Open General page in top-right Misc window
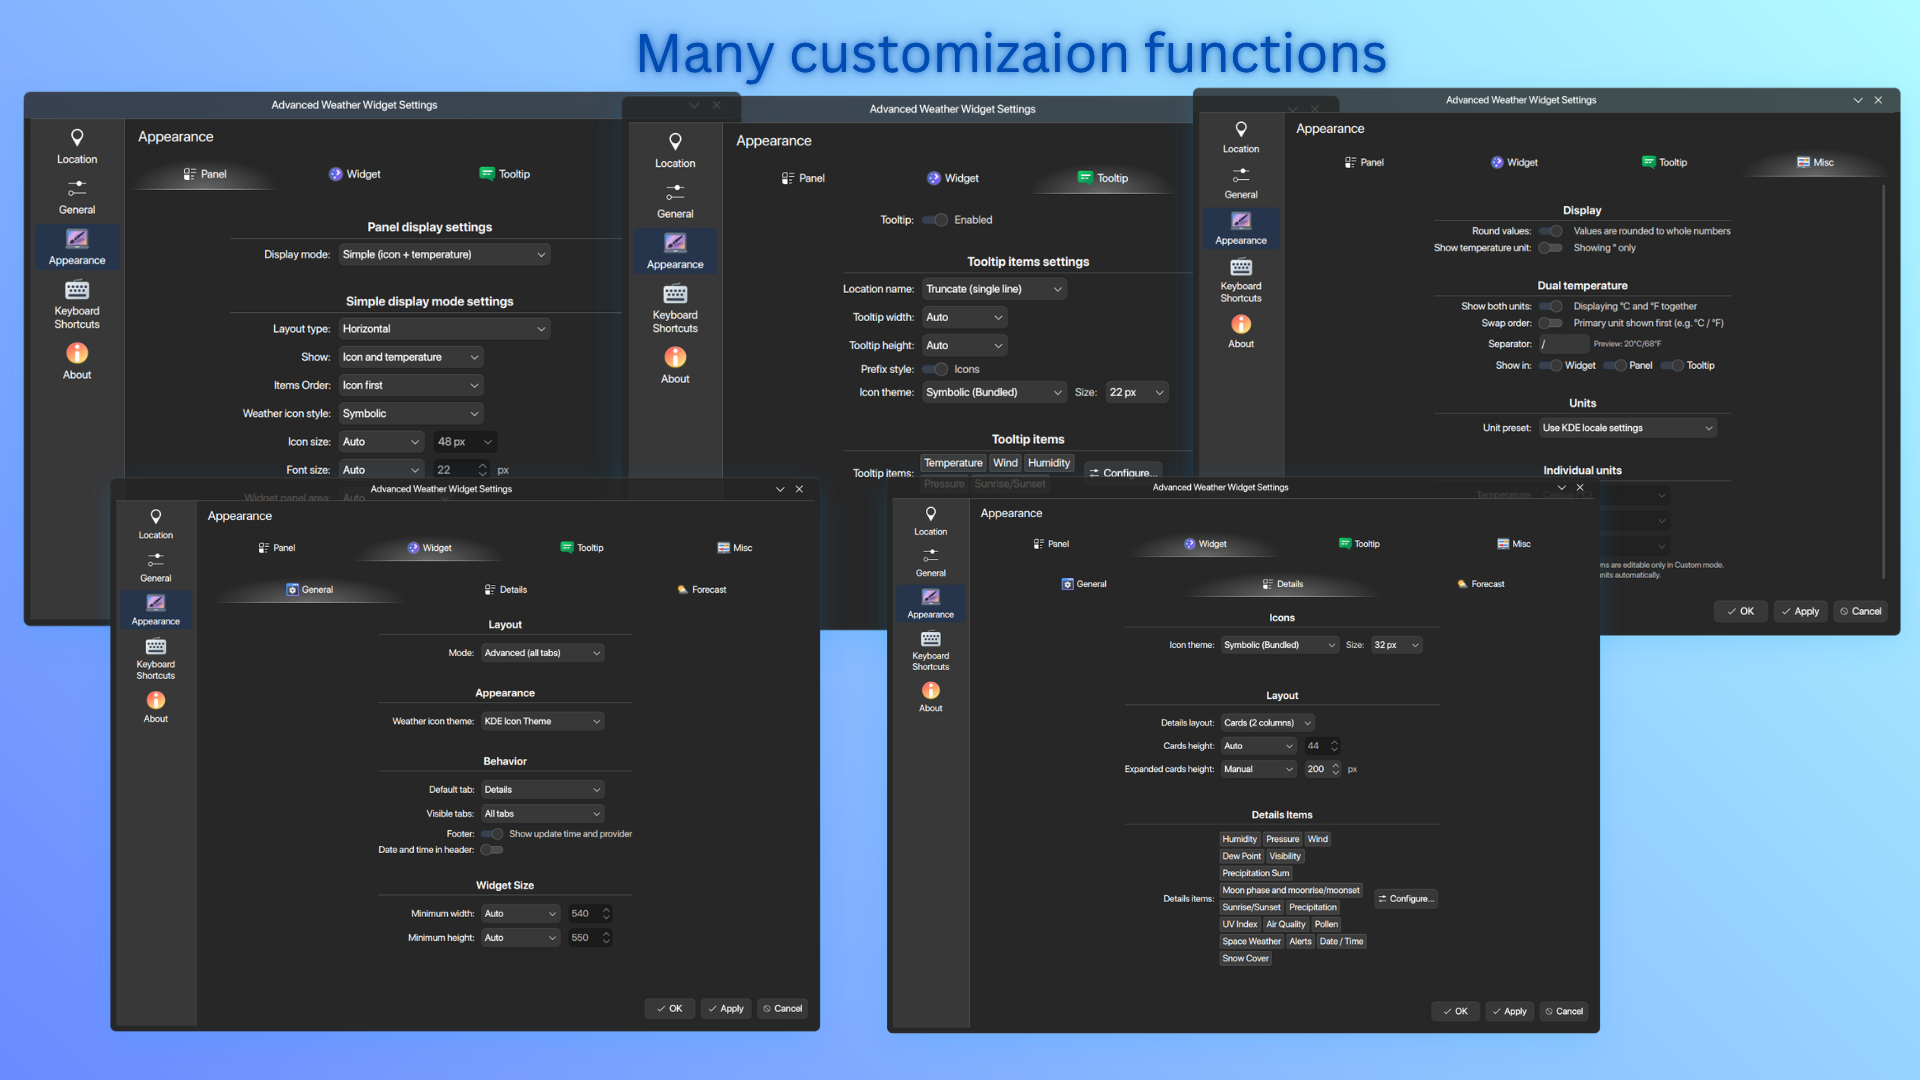This screenshot has width=1920, height=1080. pyautogui.click(x=1241, y=183)
